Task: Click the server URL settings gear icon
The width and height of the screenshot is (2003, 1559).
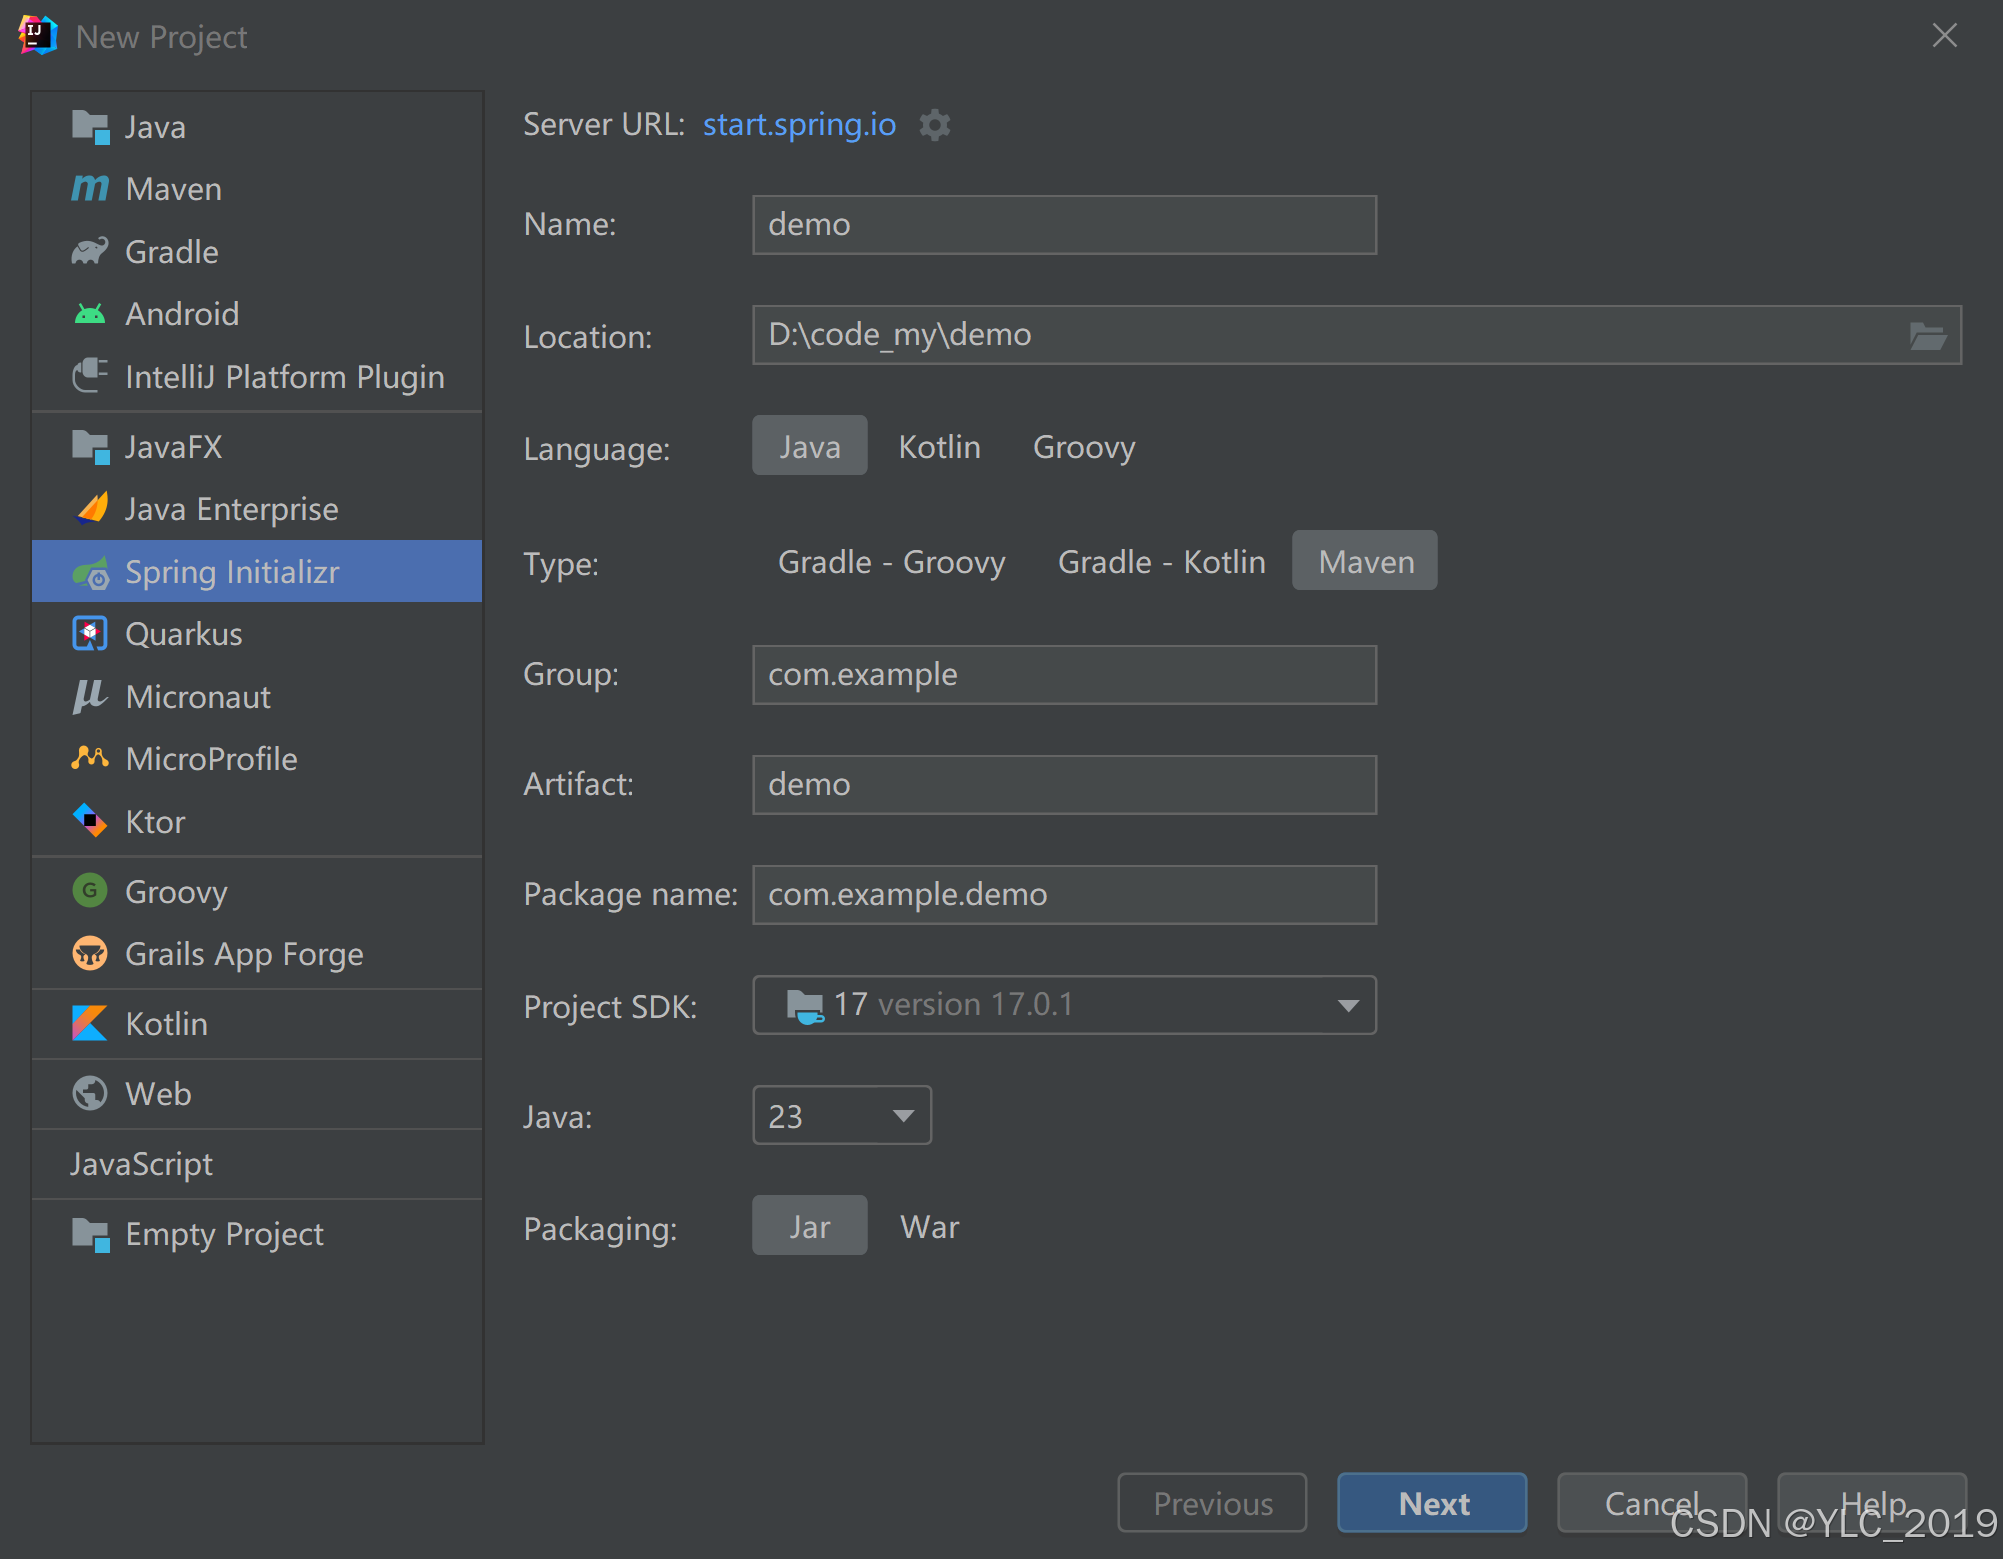Action: point(934,125)
